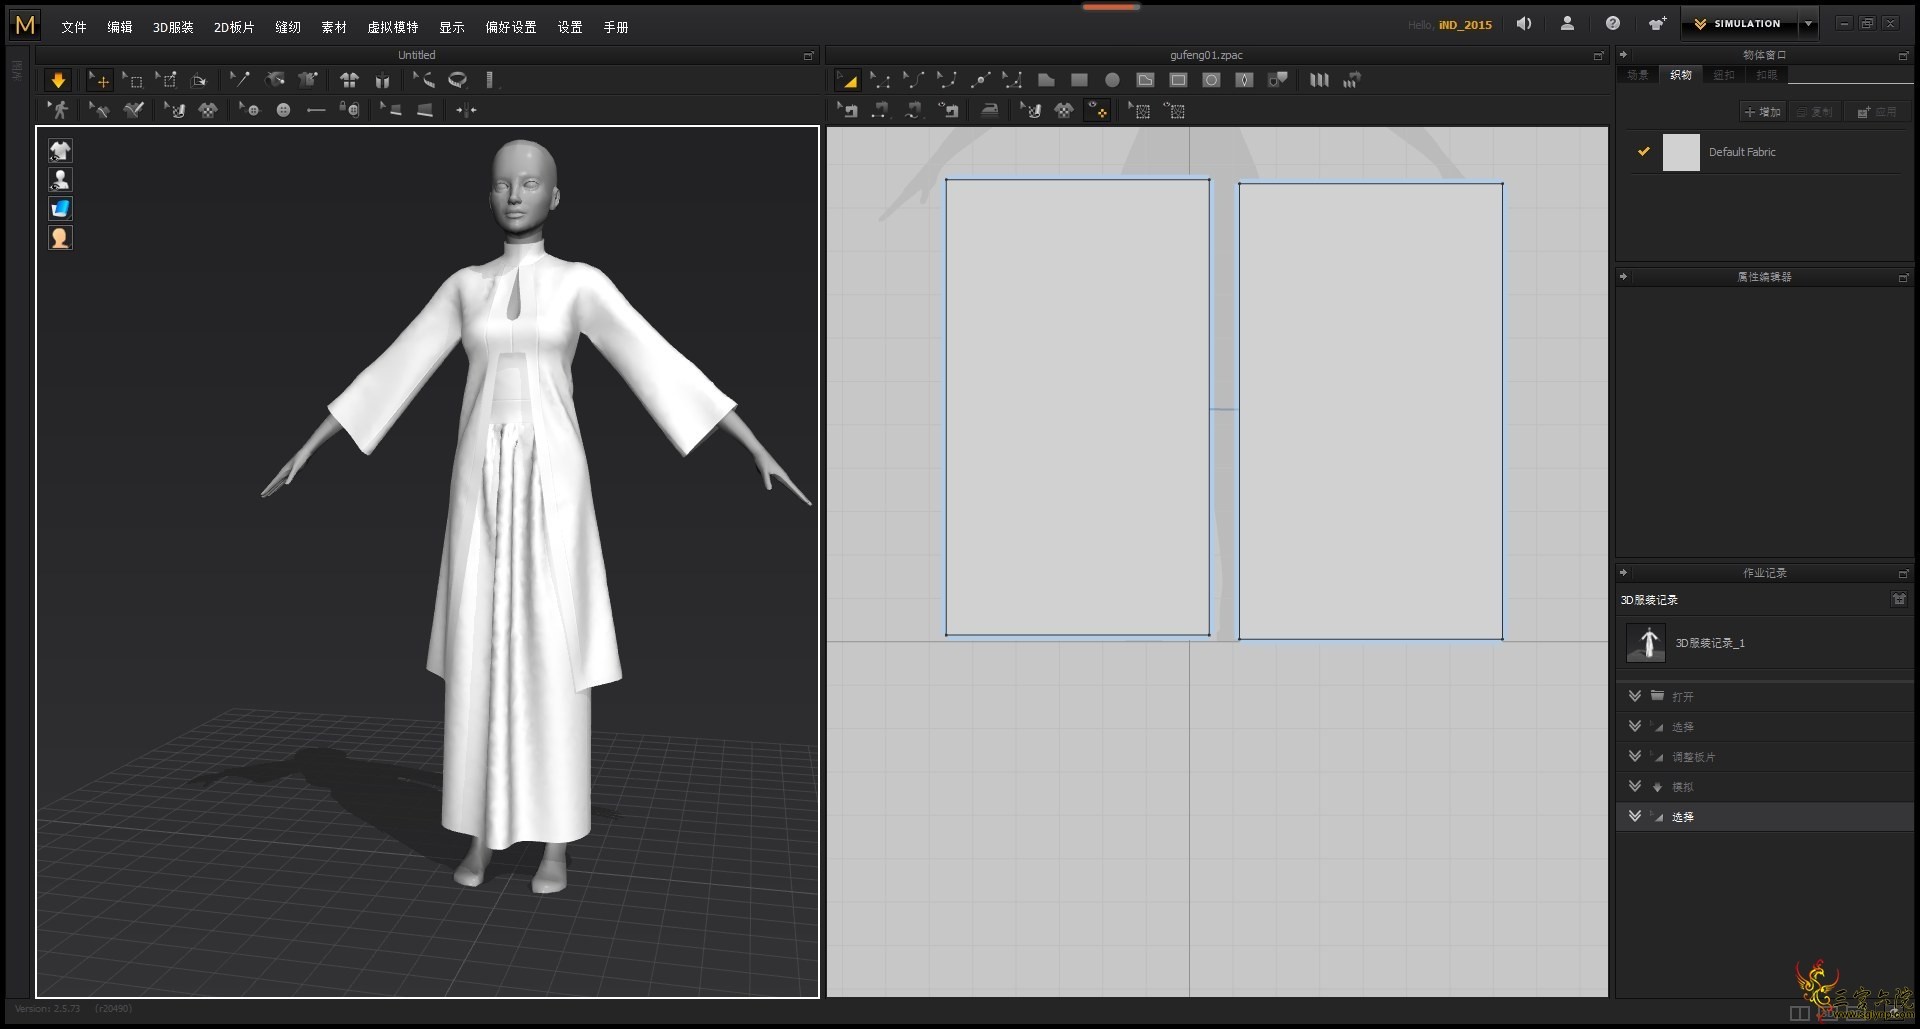Click the iND_2015 username link
This screenshot has width=1920, height=1029.
[1465, 25]
